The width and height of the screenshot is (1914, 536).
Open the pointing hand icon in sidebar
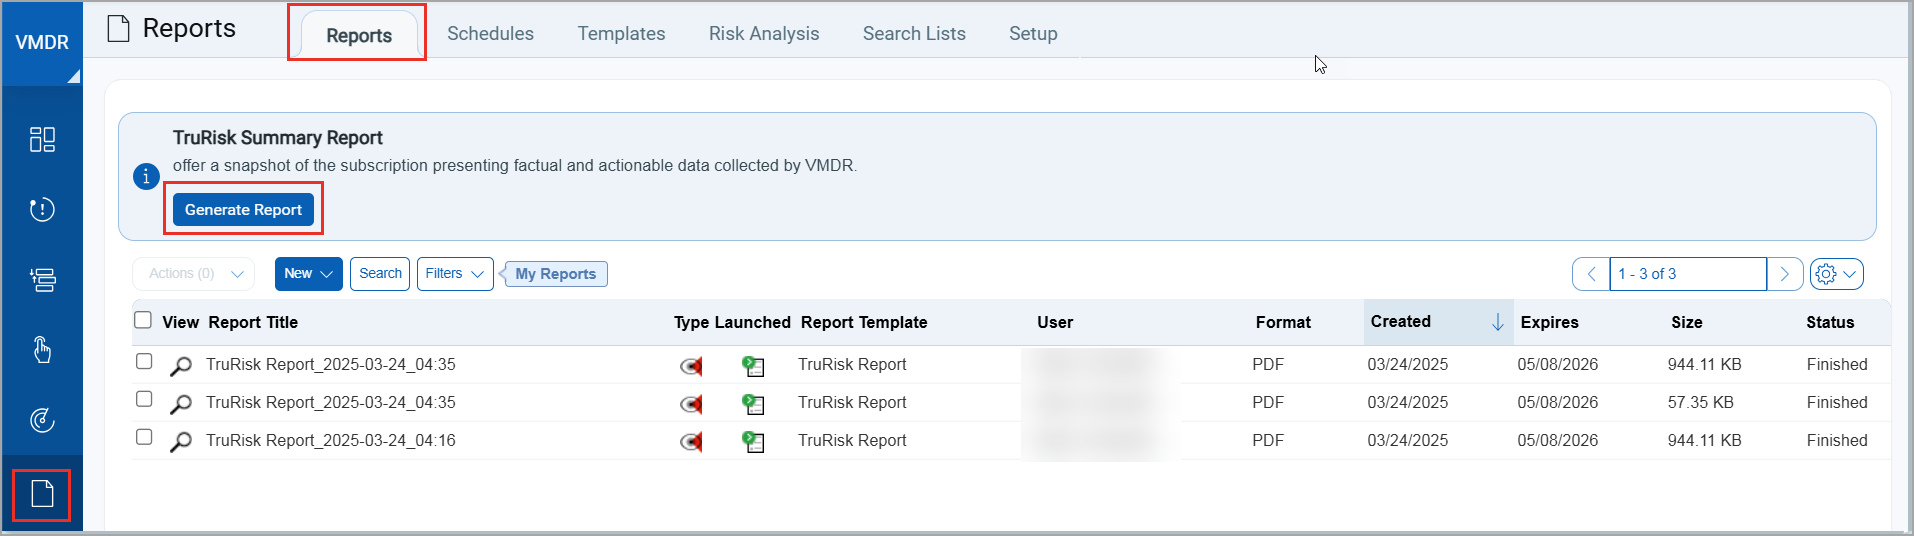tap(42, 350)
